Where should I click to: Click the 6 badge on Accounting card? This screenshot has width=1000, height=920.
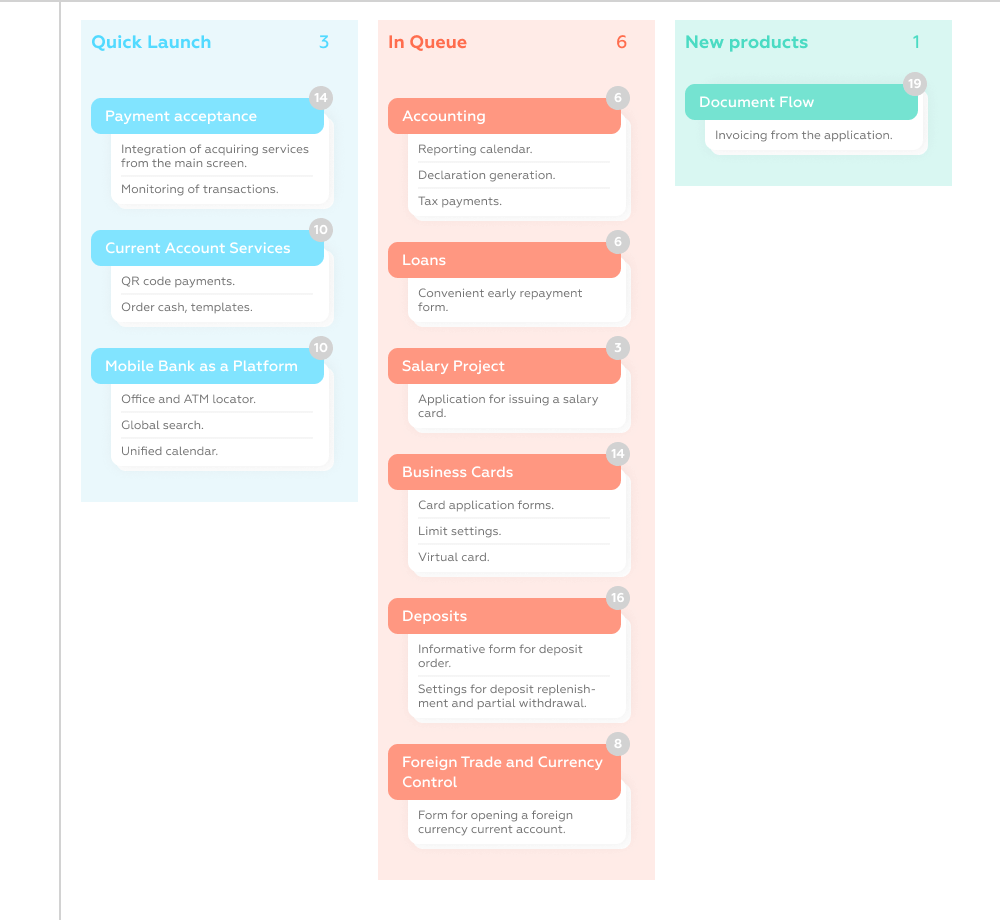pos(618,98)
